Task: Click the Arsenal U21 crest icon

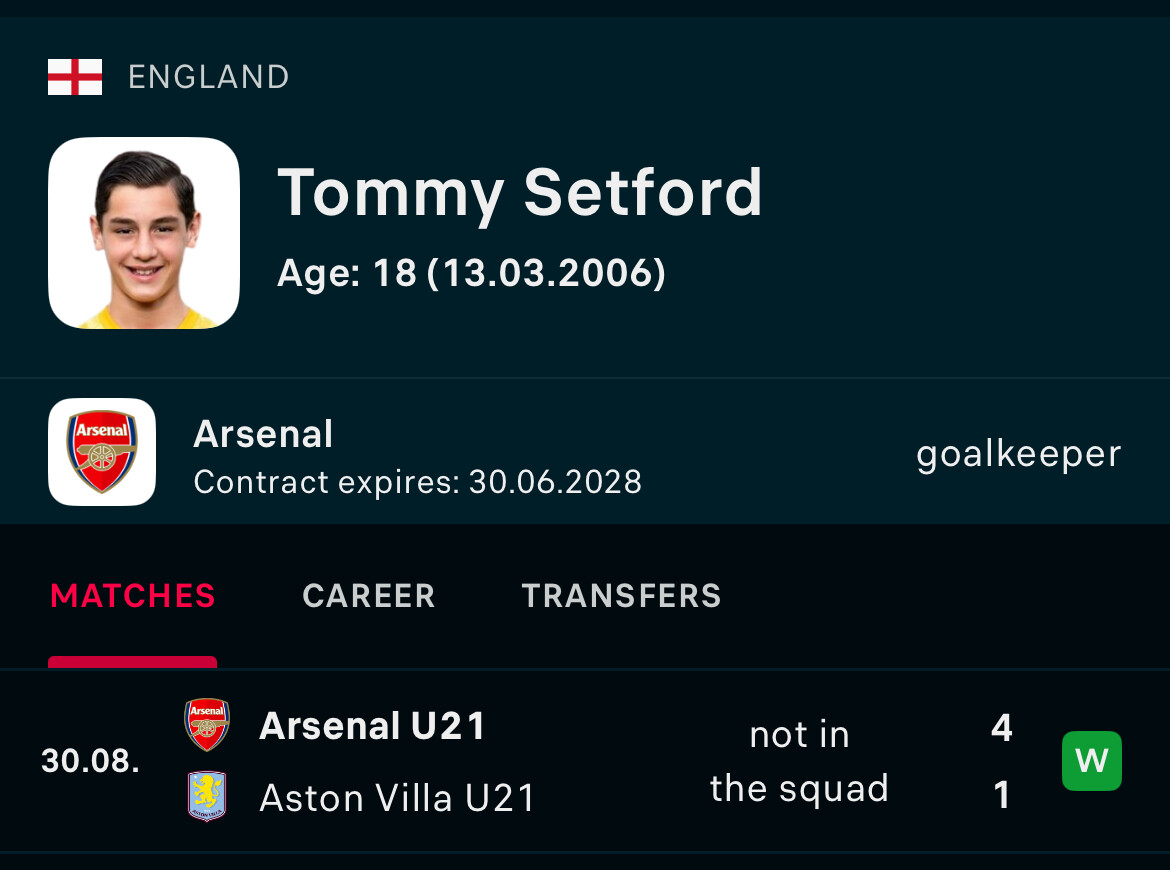Action: click(x=207, y=725)
